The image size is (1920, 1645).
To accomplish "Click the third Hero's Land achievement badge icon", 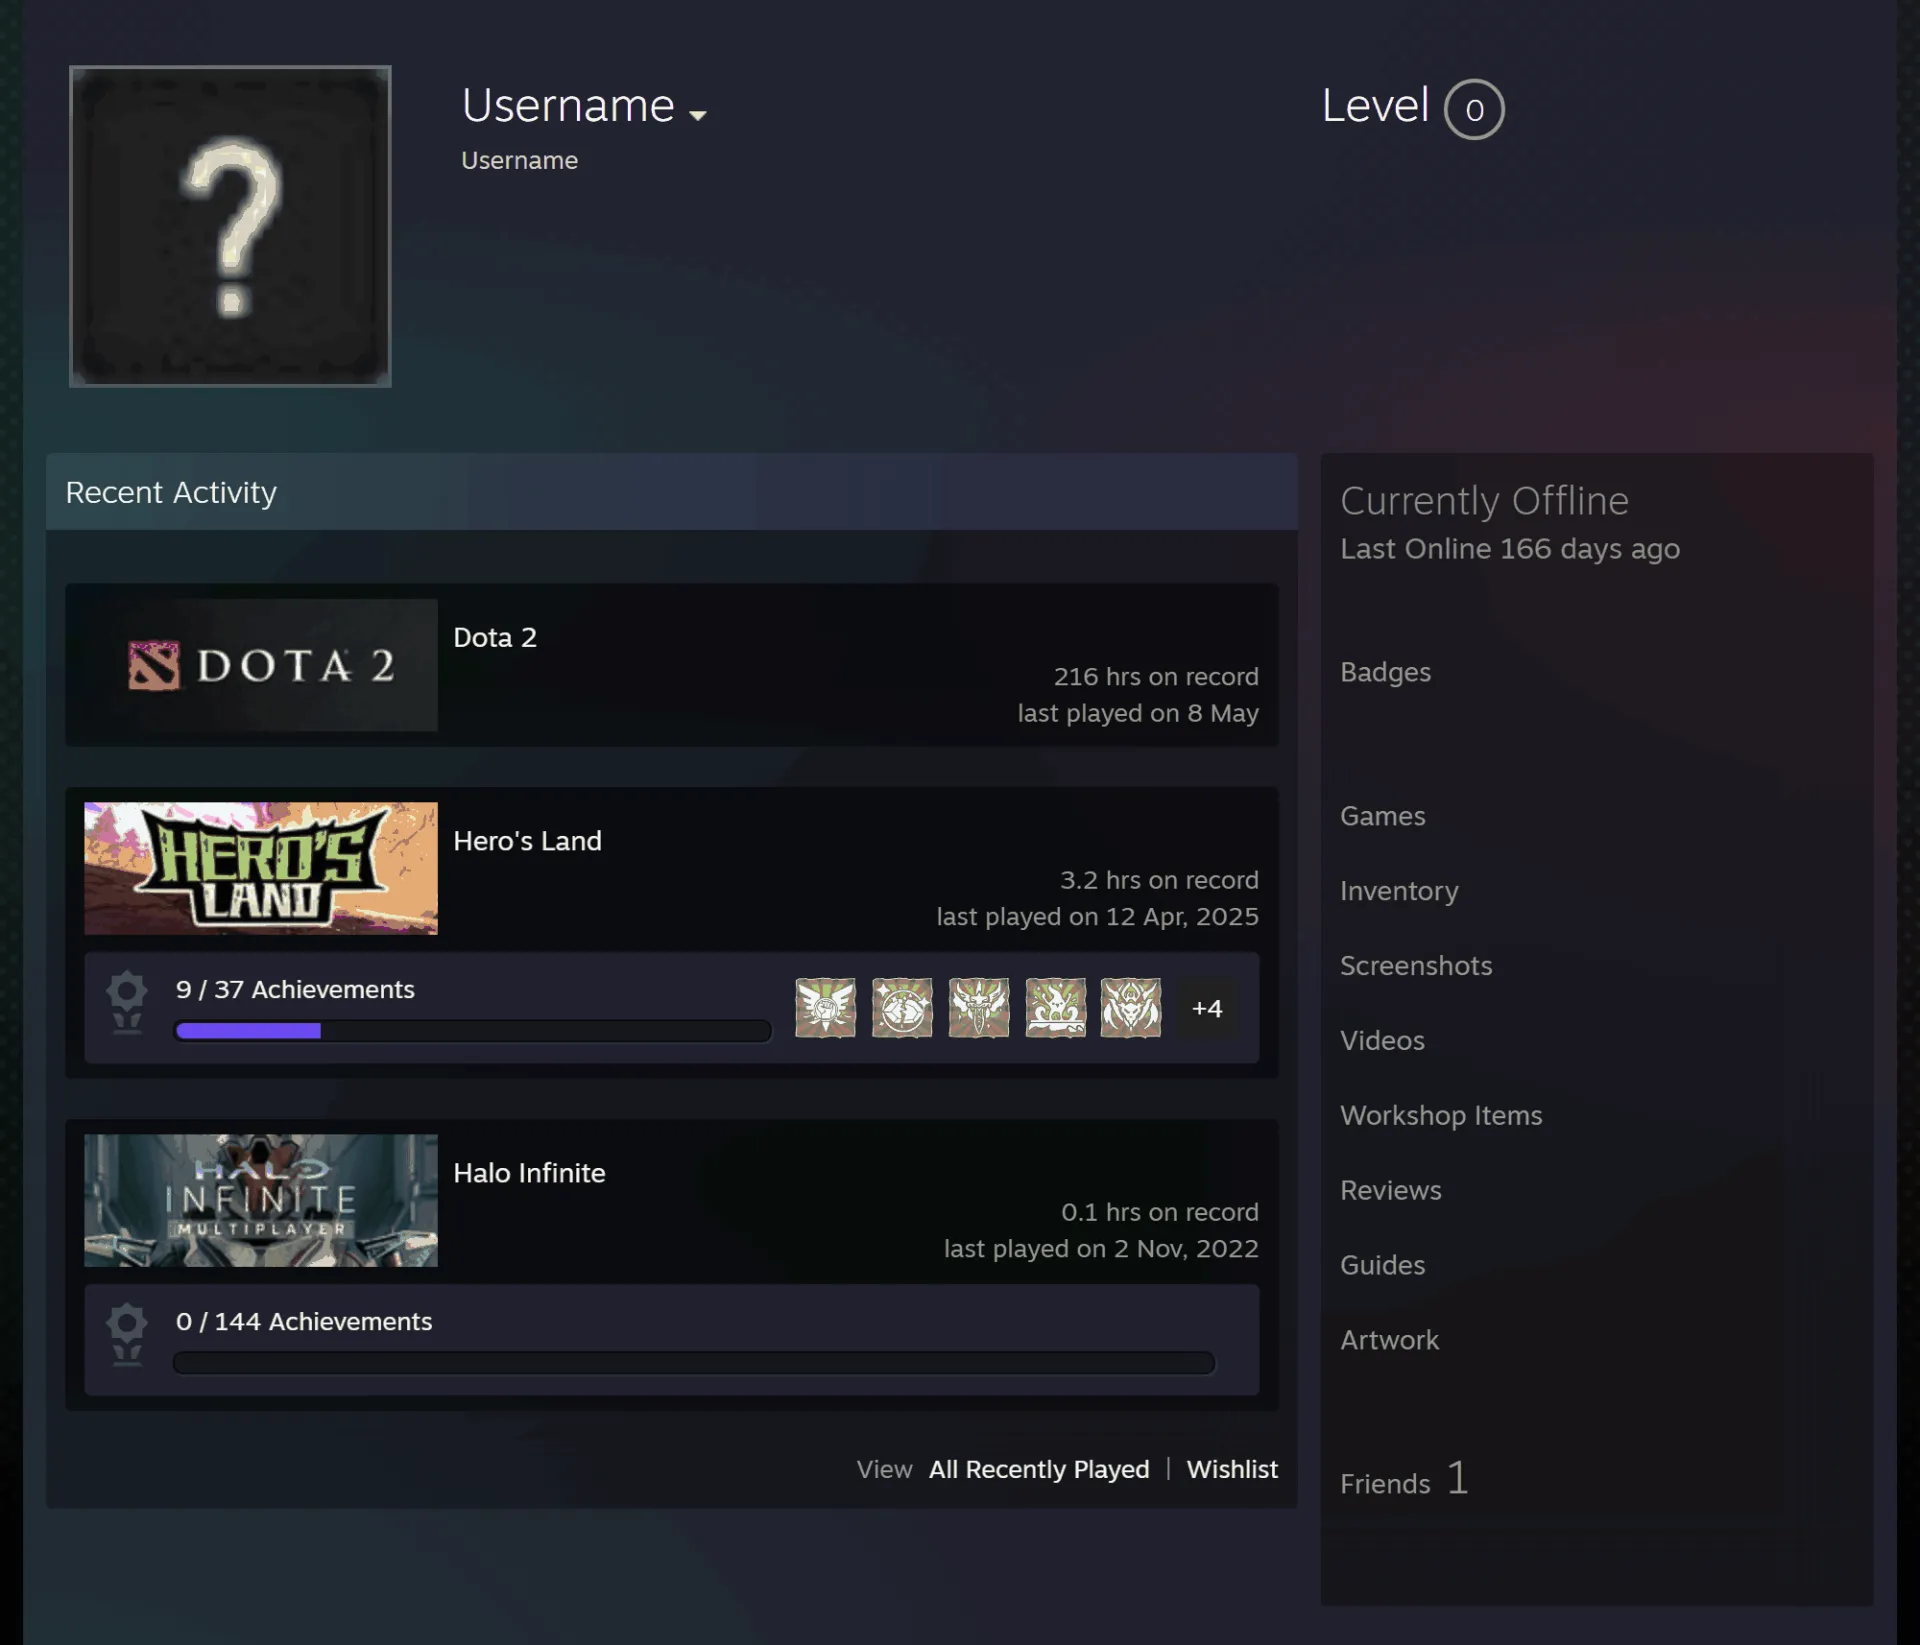I will point(978,1008).
